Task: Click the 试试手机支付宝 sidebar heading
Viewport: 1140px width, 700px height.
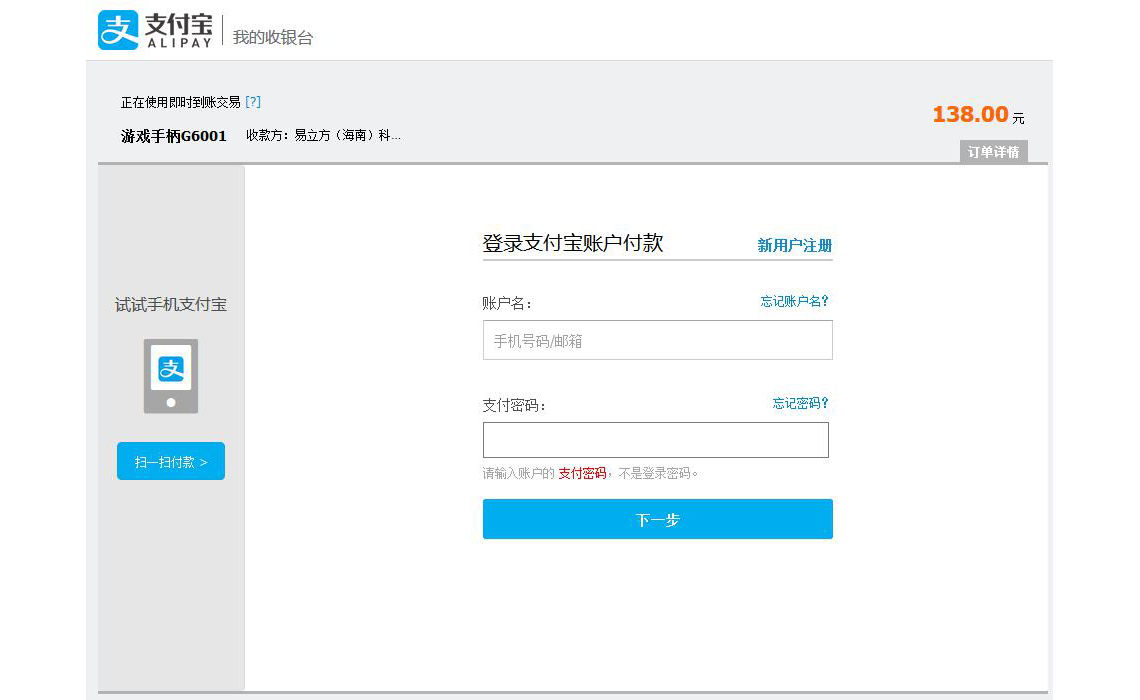Action: coord(171,305)
